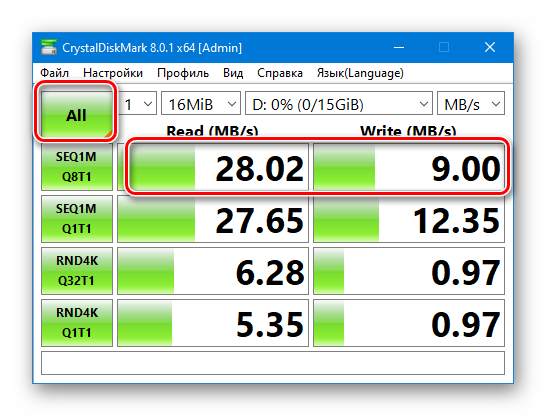Minimize the CrystalDiskMark window
Image resolution: width=546 pixels, height=416 pixels.
pyautogui.click(x=399, y=47)
